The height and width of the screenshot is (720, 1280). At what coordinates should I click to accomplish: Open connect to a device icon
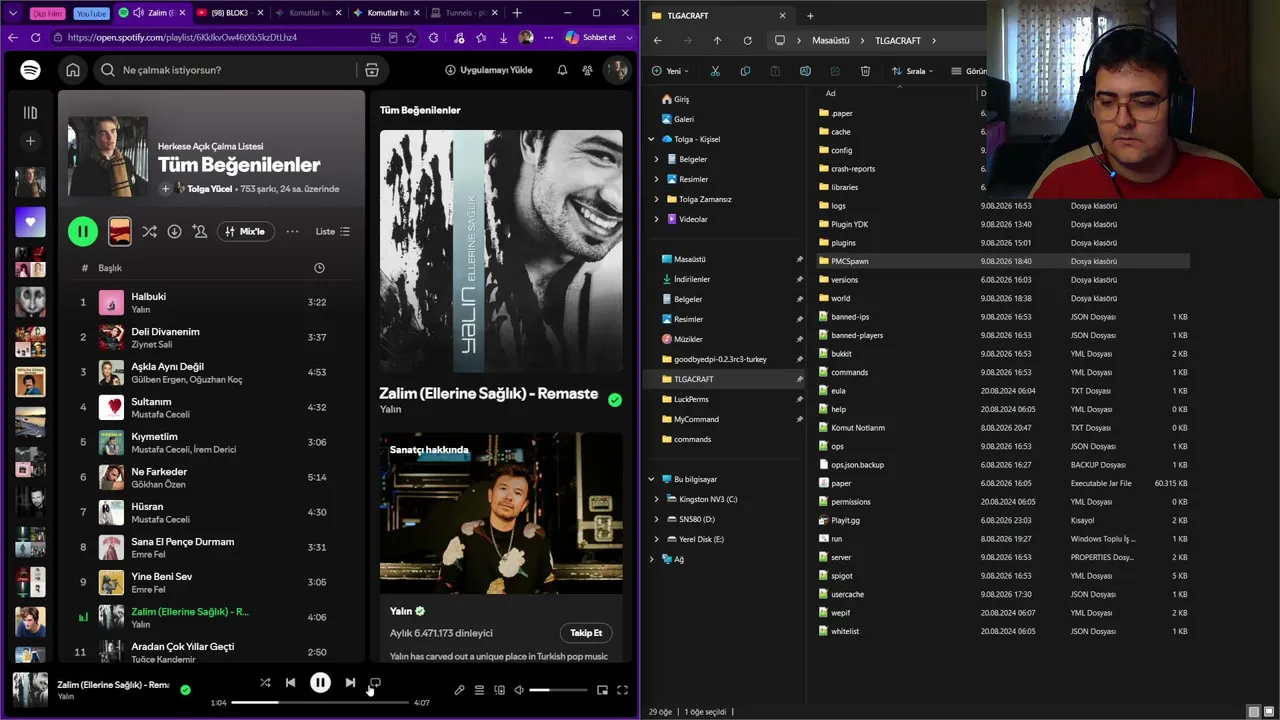coord(499,690)
